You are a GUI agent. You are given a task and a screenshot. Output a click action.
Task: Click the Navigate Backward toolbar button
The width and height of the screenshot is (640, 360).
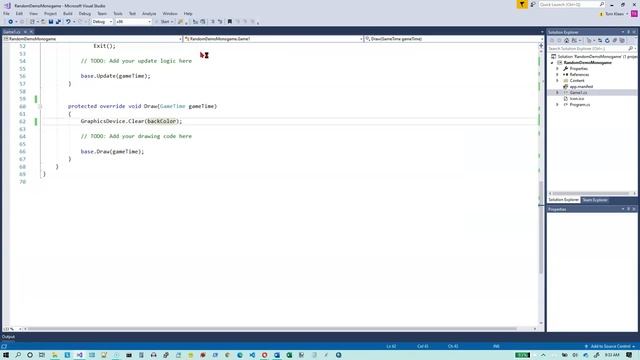tap(11, 22)
